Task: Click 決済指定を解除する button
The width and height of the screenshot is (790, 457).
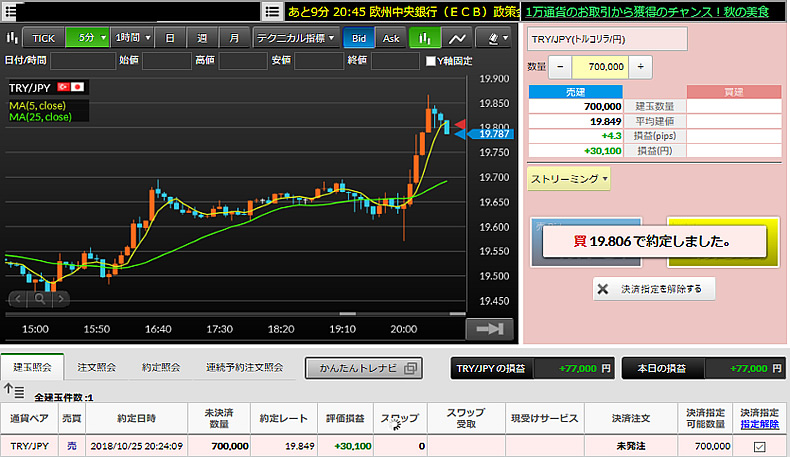Action: 653,289
